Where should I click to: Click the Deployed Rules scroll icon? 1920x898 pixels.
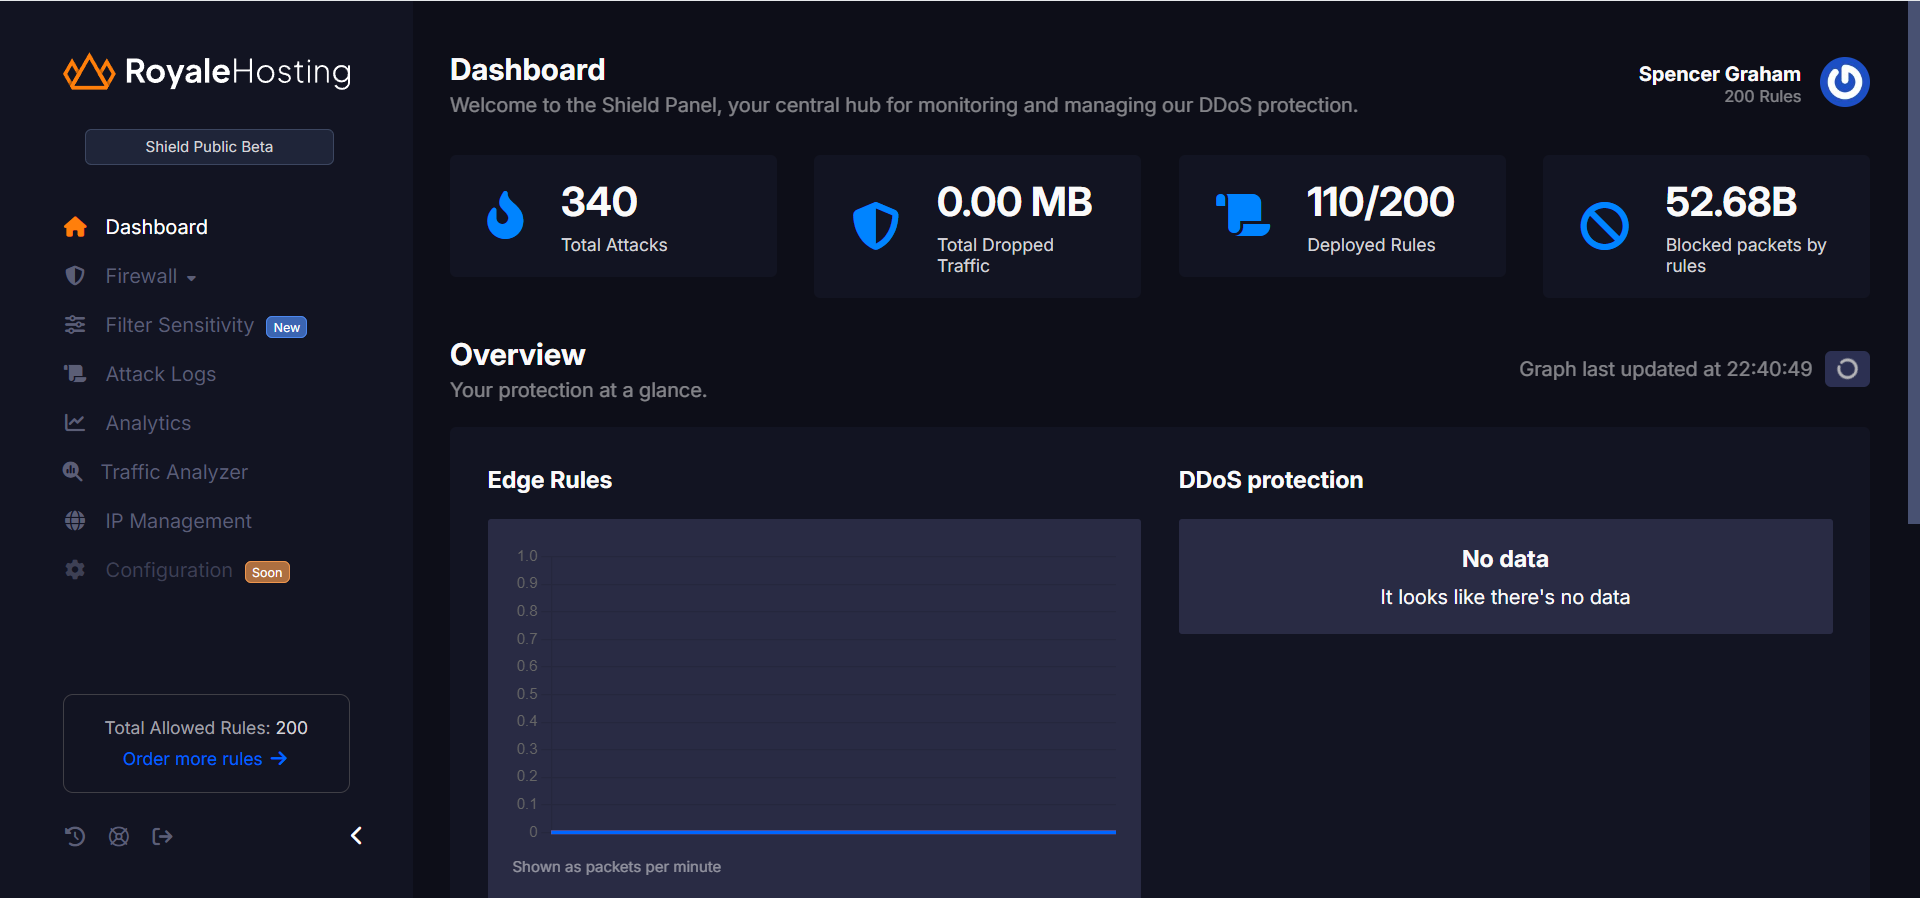click(x=1243, y=215)
